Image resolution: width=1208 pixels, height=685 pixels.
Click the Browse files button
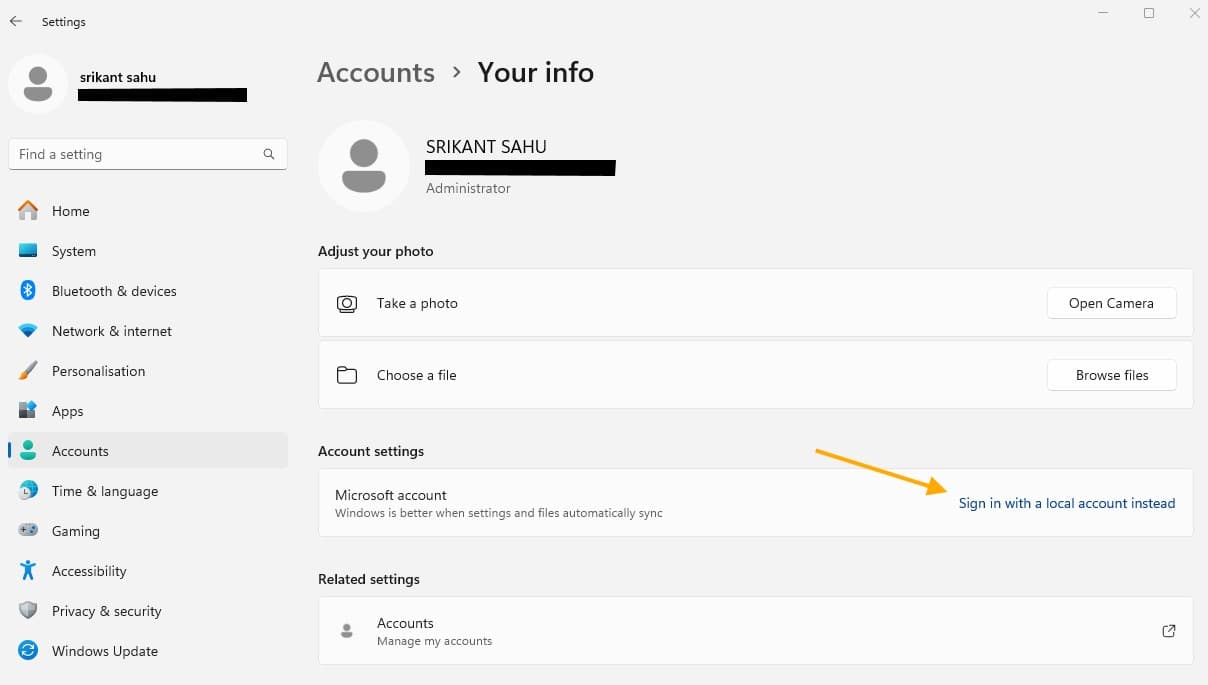[x=1111, y=375]
